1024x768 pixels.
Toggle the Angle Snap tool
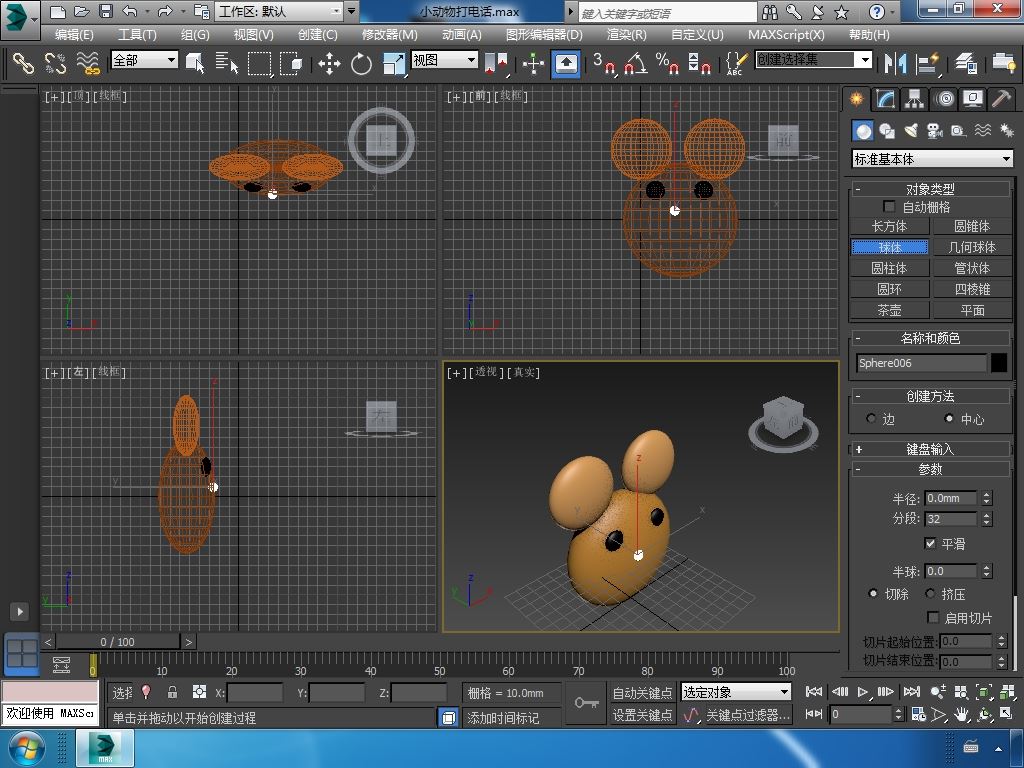tap(635, 63)
